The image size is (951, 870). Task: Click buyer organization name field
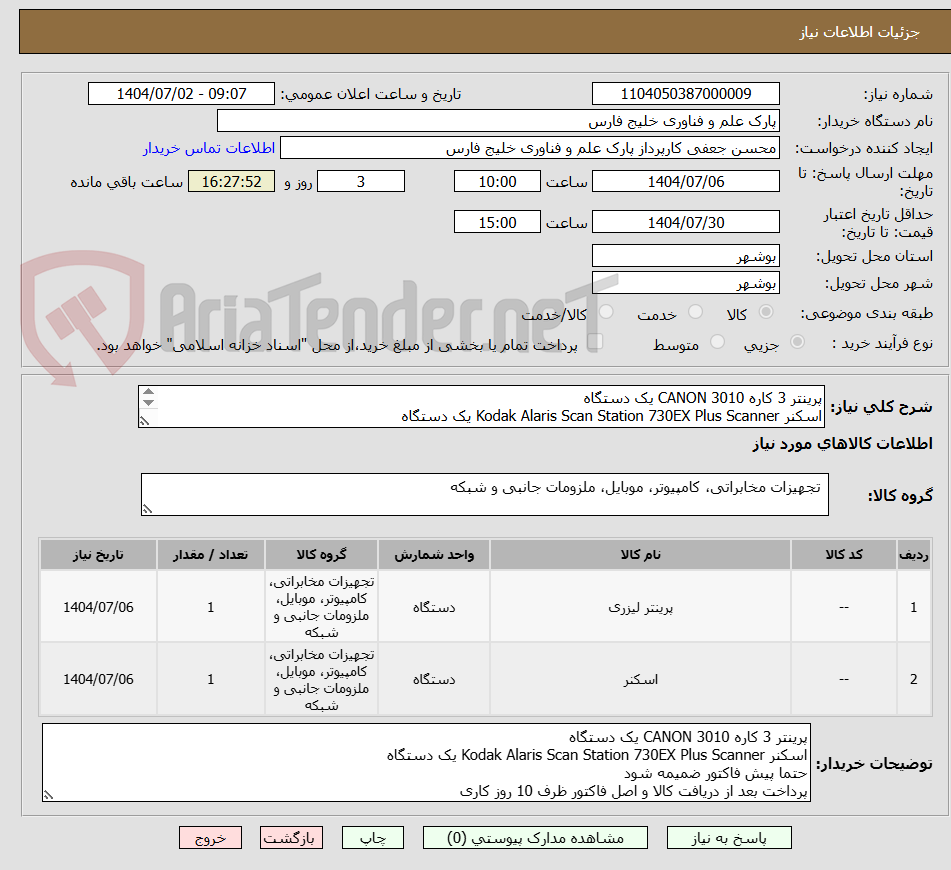click(498, 121)
